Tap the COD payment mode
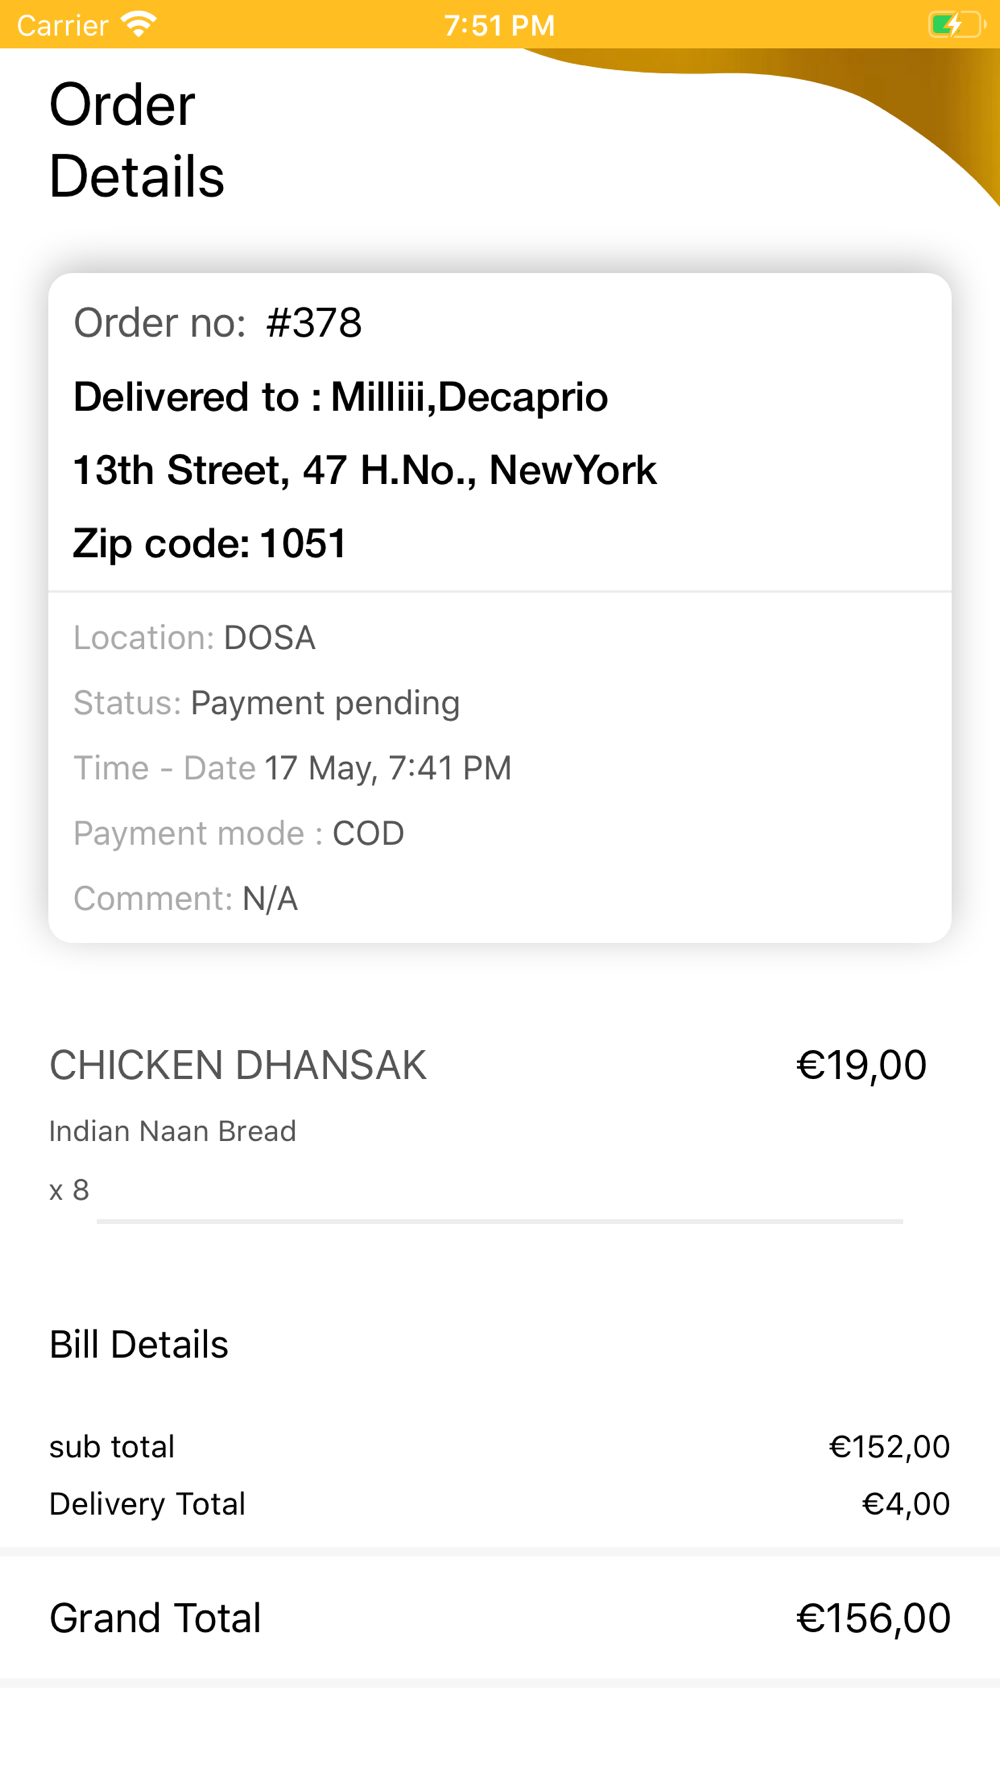The width and height of the screenshot is (1000, 1778). coord(368,833)
